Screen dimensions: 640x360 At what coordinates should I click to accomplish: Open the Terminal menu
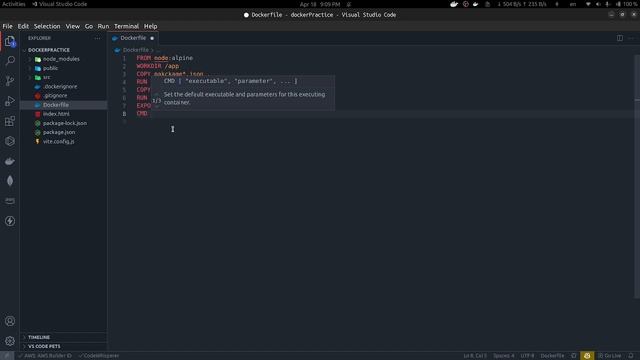coord(127,26)
